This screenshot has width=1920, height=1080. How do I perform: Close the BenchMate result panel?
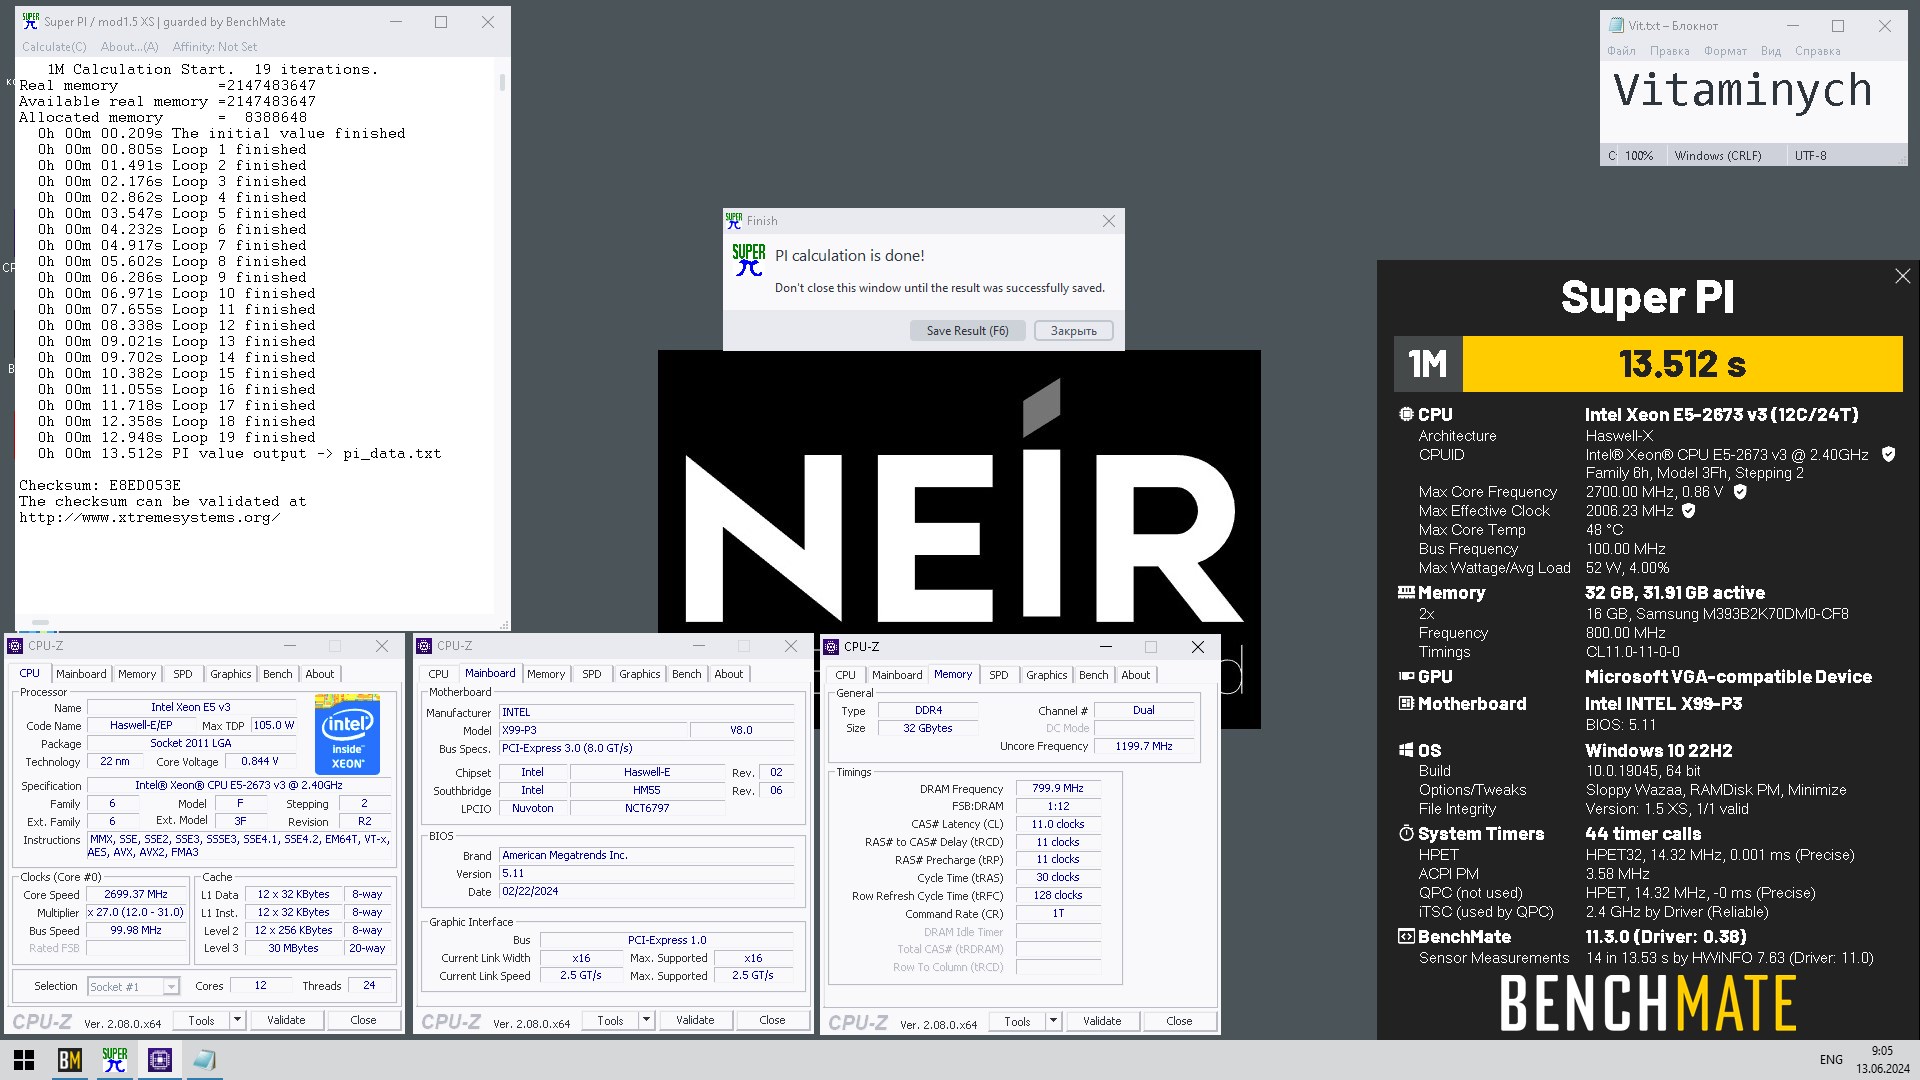[x=1902, y=276]
